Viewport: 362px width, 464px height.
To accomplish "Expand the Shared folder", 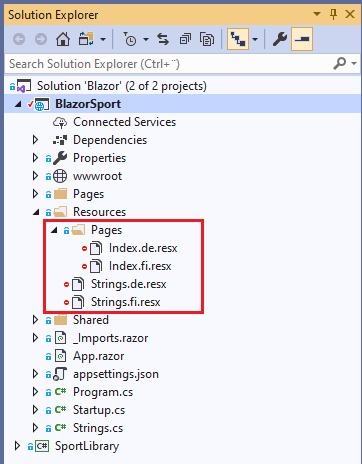I will click(x=35, y=320).
